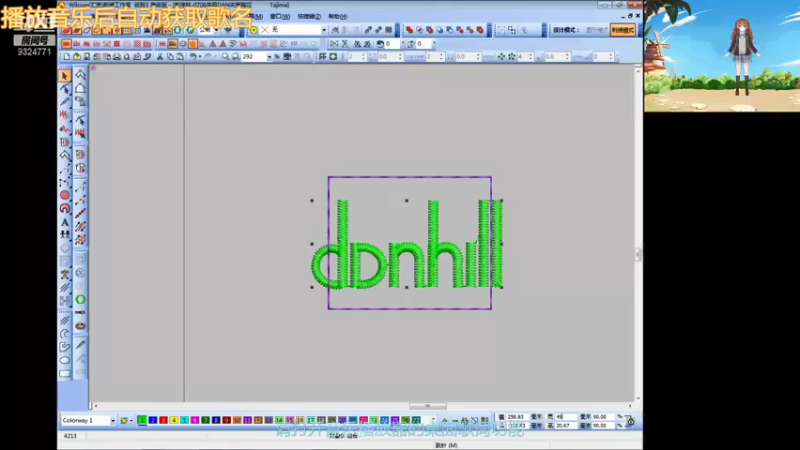Select magenta color swatch 6
Screen dimensions: 800x450
[x=195, y=420]
